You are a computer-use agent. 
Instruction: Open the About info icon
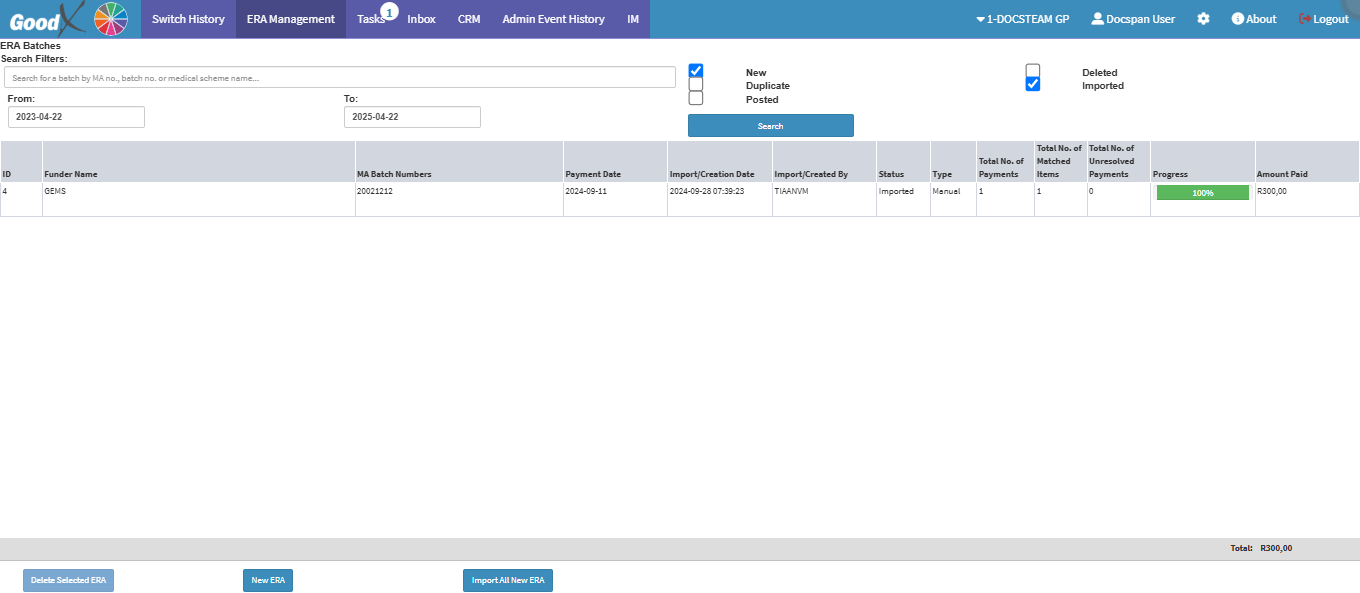(1237, 19)
